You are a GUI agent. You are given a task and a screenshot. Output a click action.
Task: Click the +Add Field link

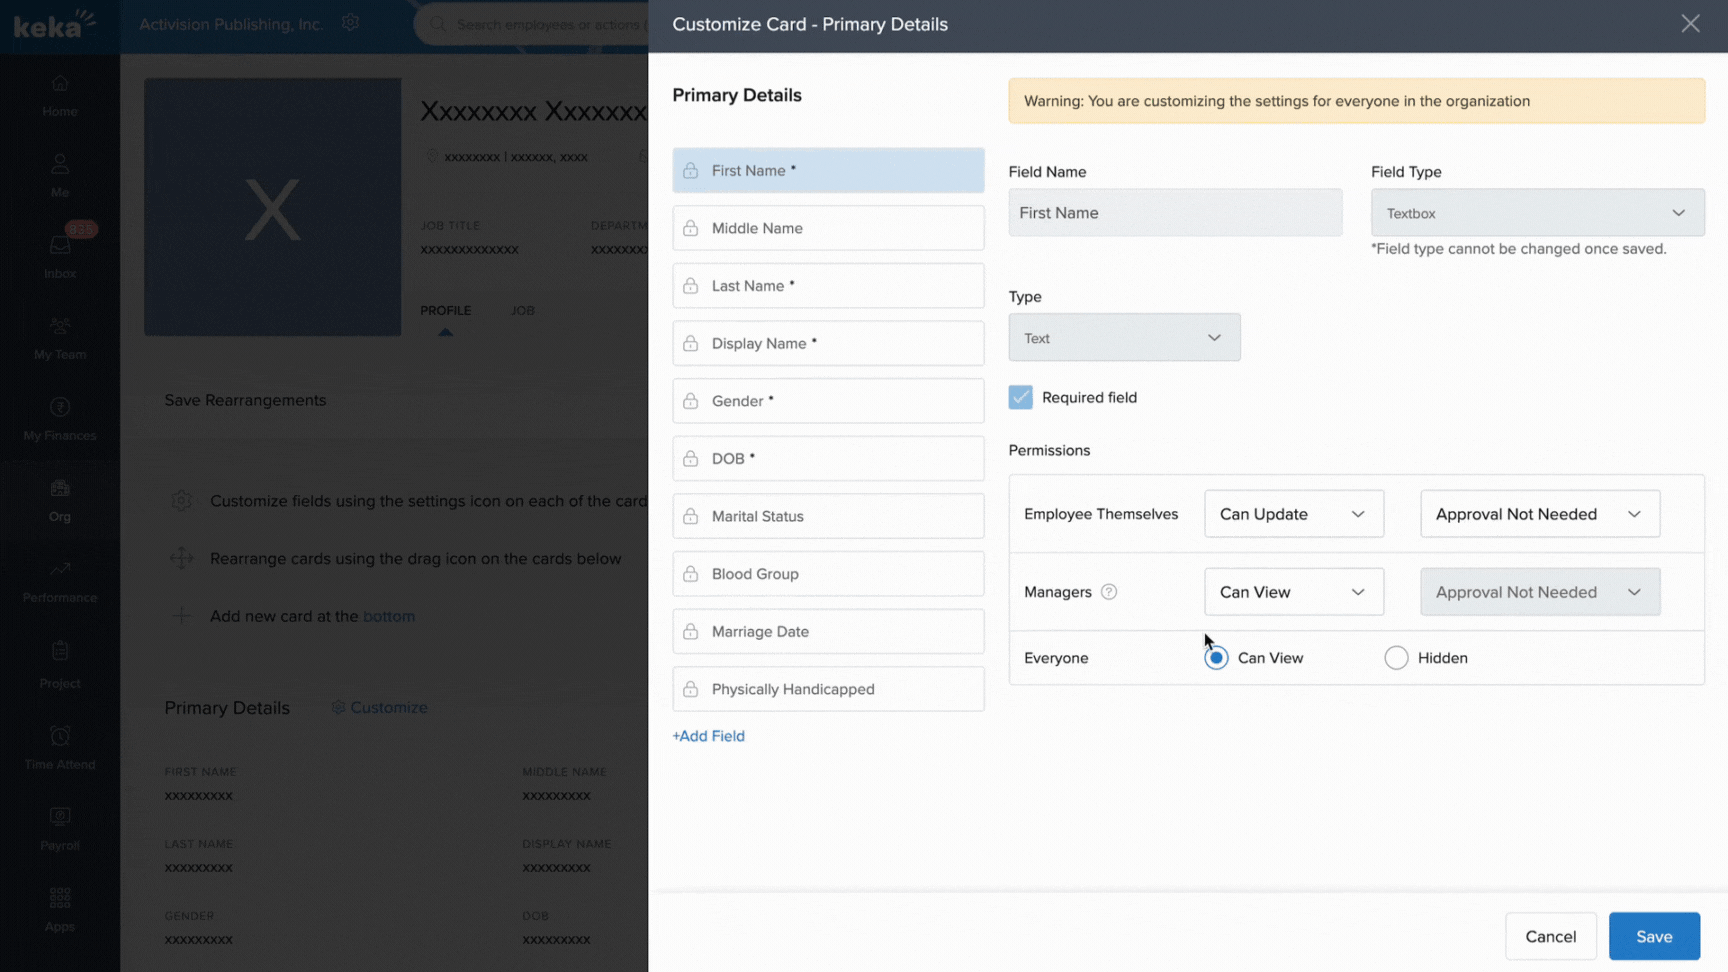click(708, 736)
